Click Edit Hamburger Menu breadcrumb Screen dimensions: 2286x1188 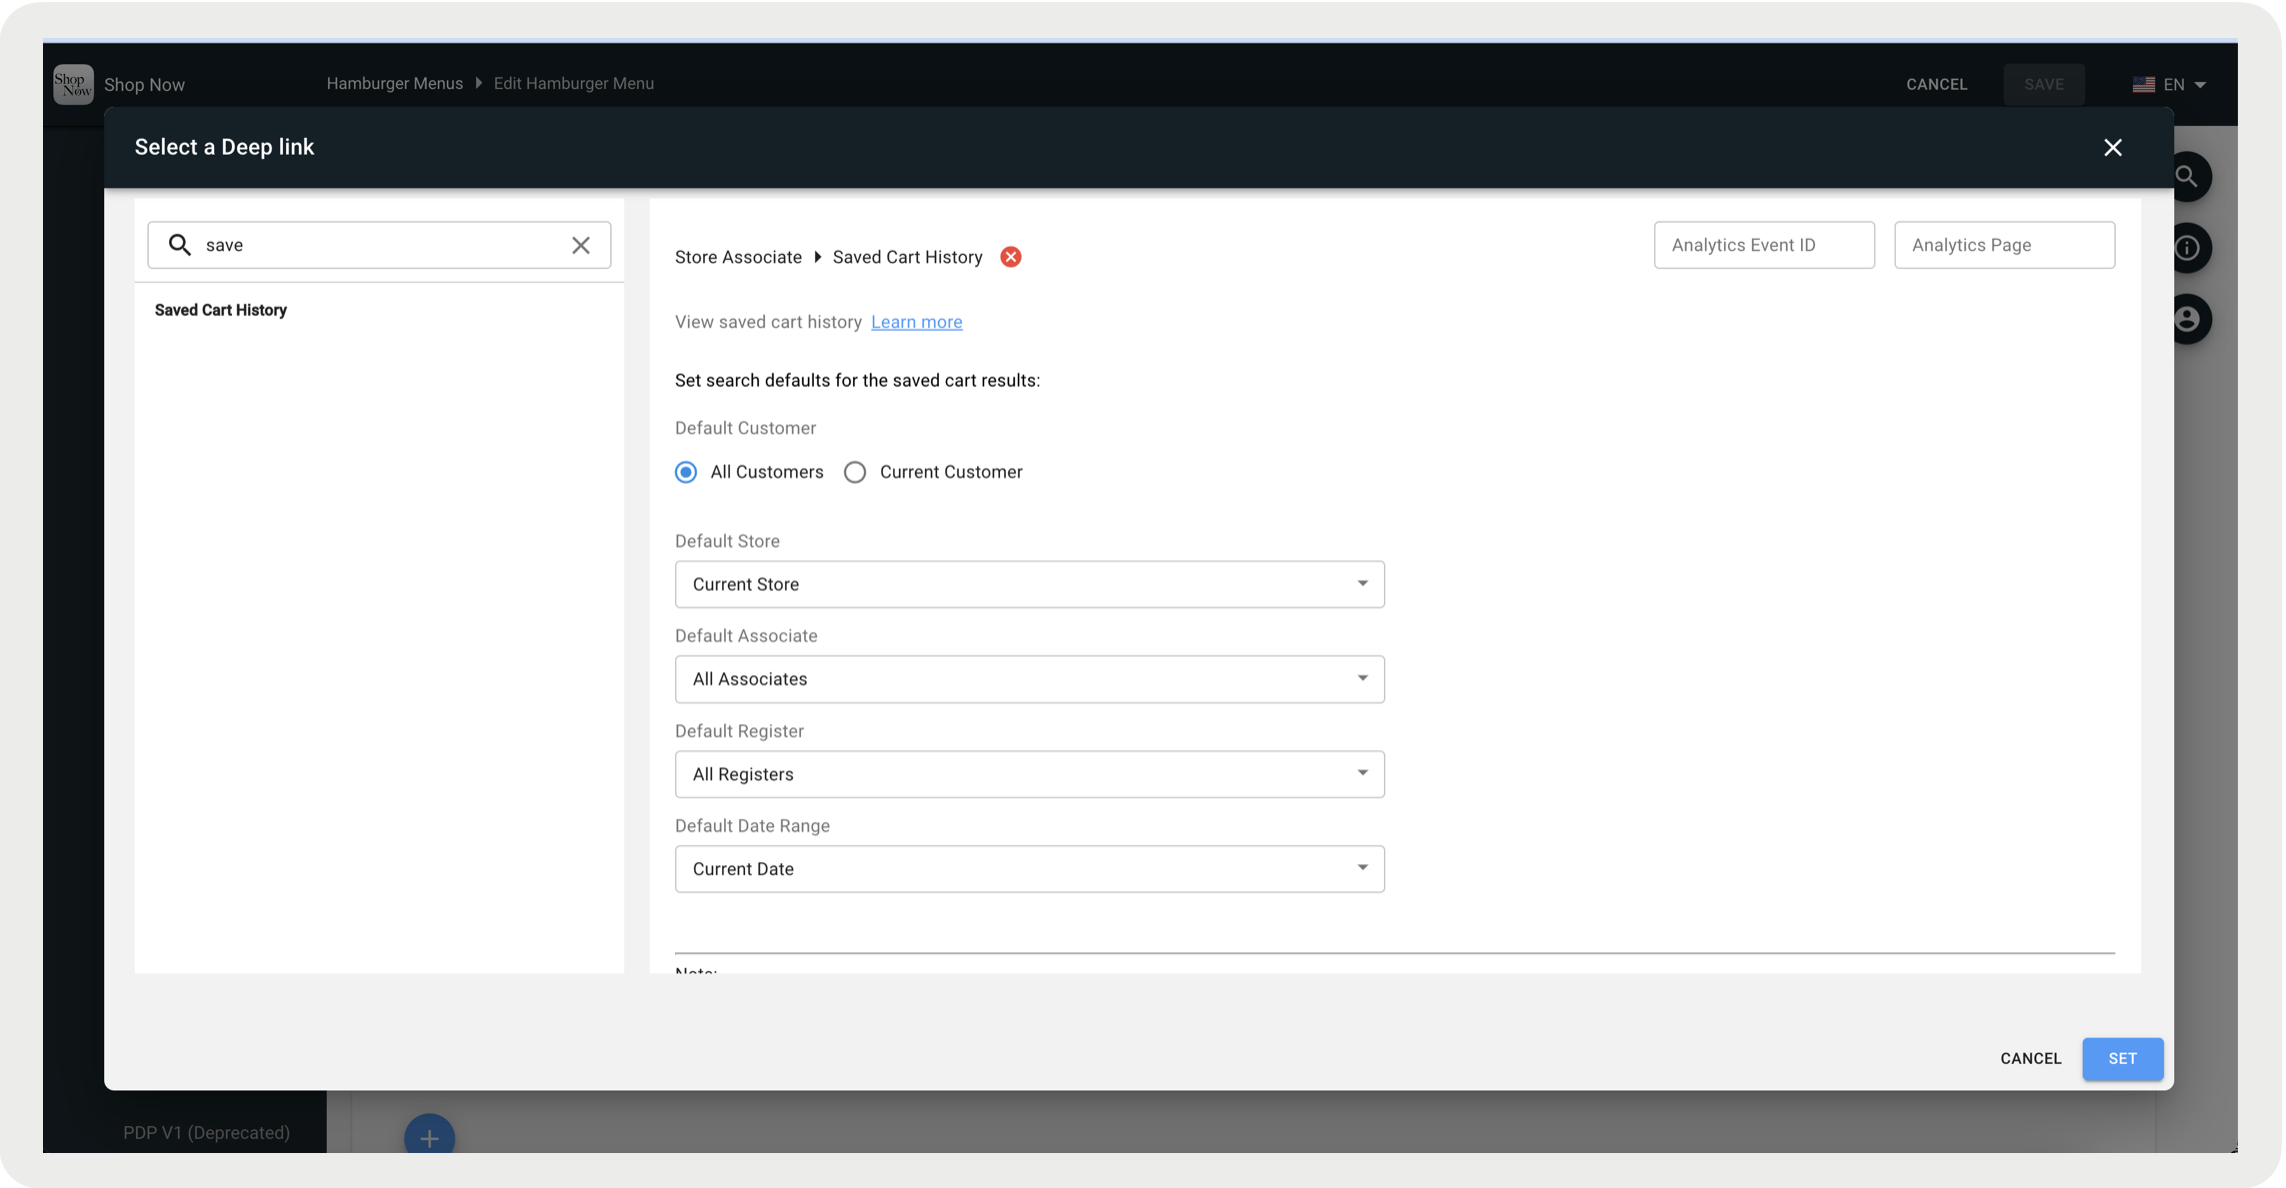click(574, 84)
